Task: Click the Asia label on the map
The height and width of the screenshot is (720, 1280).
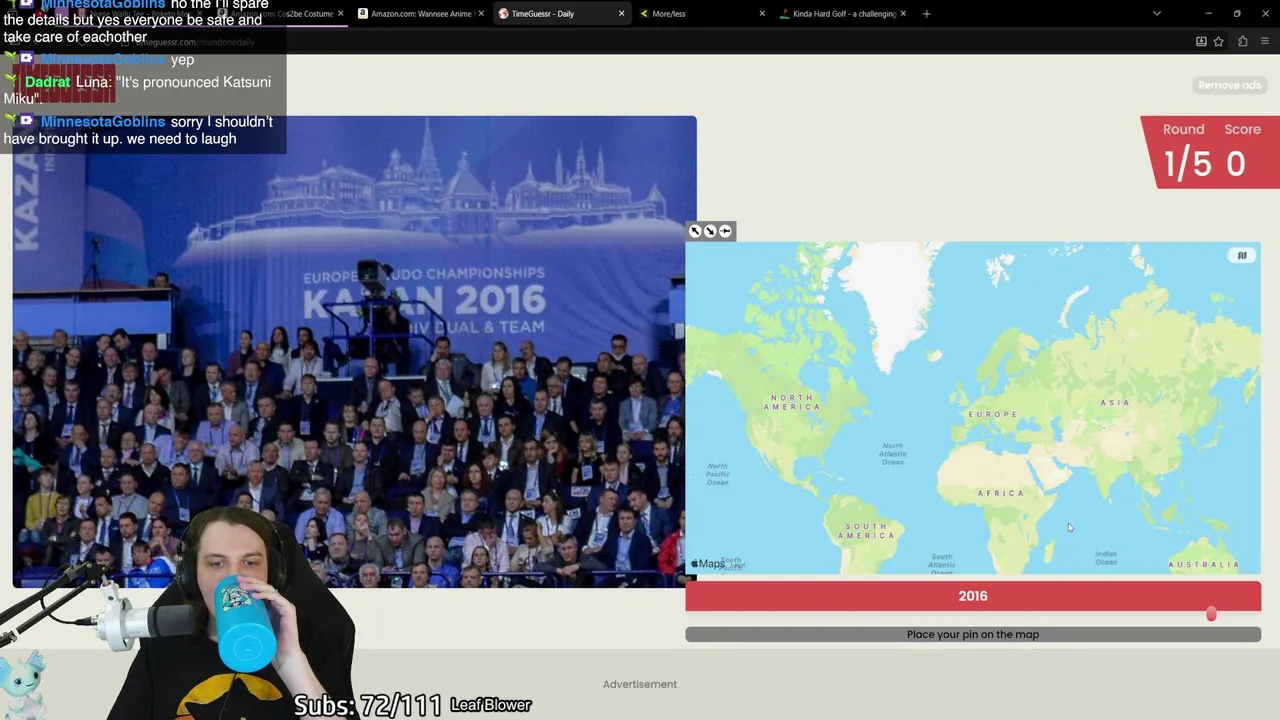Action: [x=1115, y=402]
